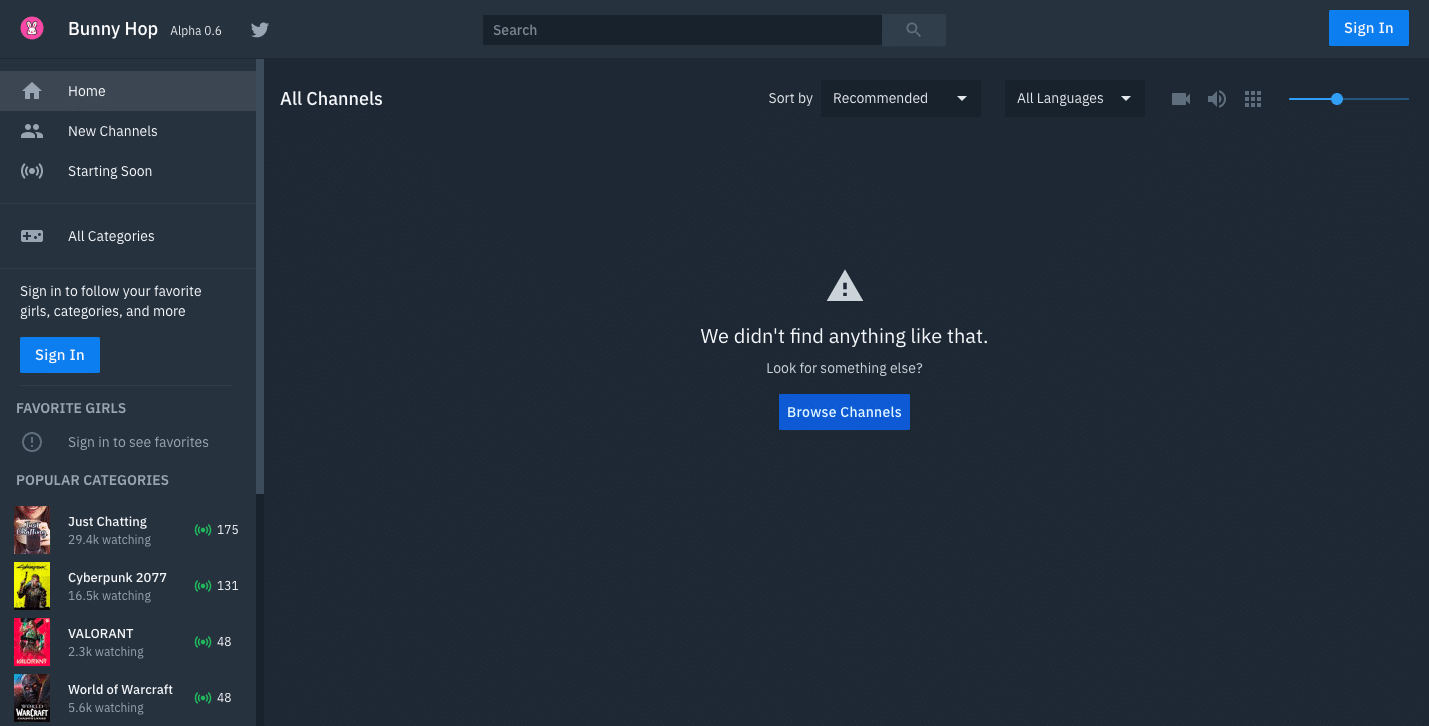Click the thumbnail size slider handle
Screen dimensions: 1429x726
1337,99
